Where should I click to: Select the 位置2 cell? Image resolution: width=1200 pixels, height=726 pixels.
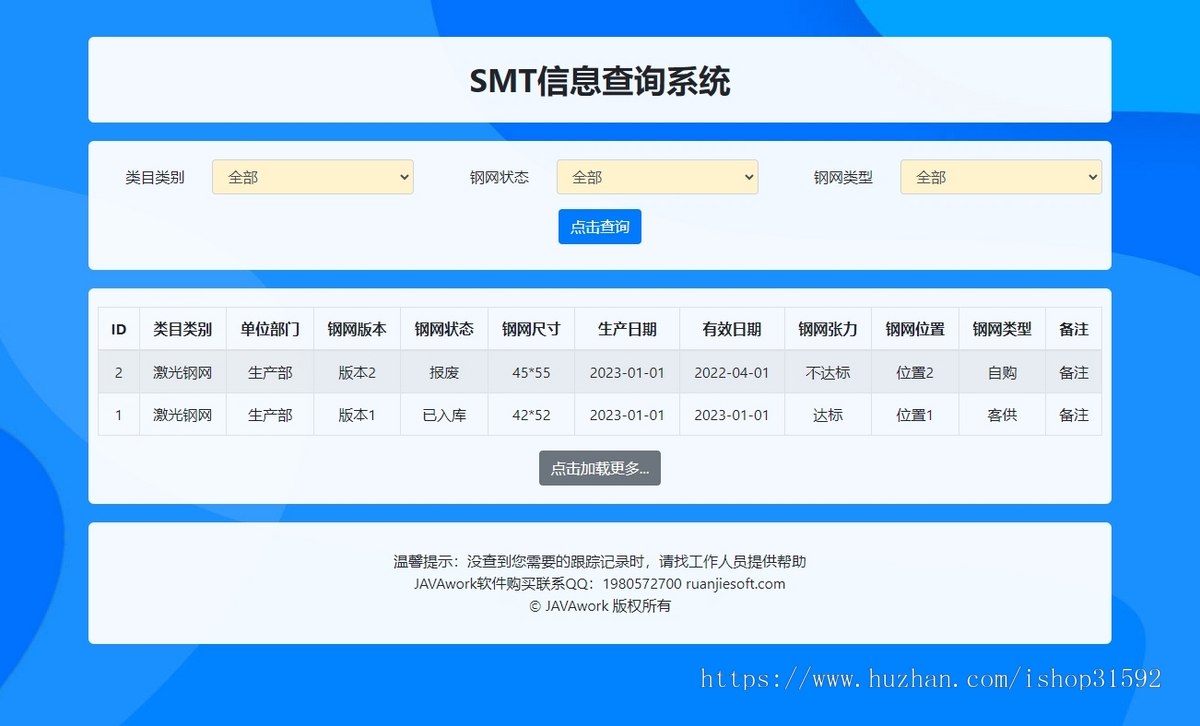[x=915, y=372]
